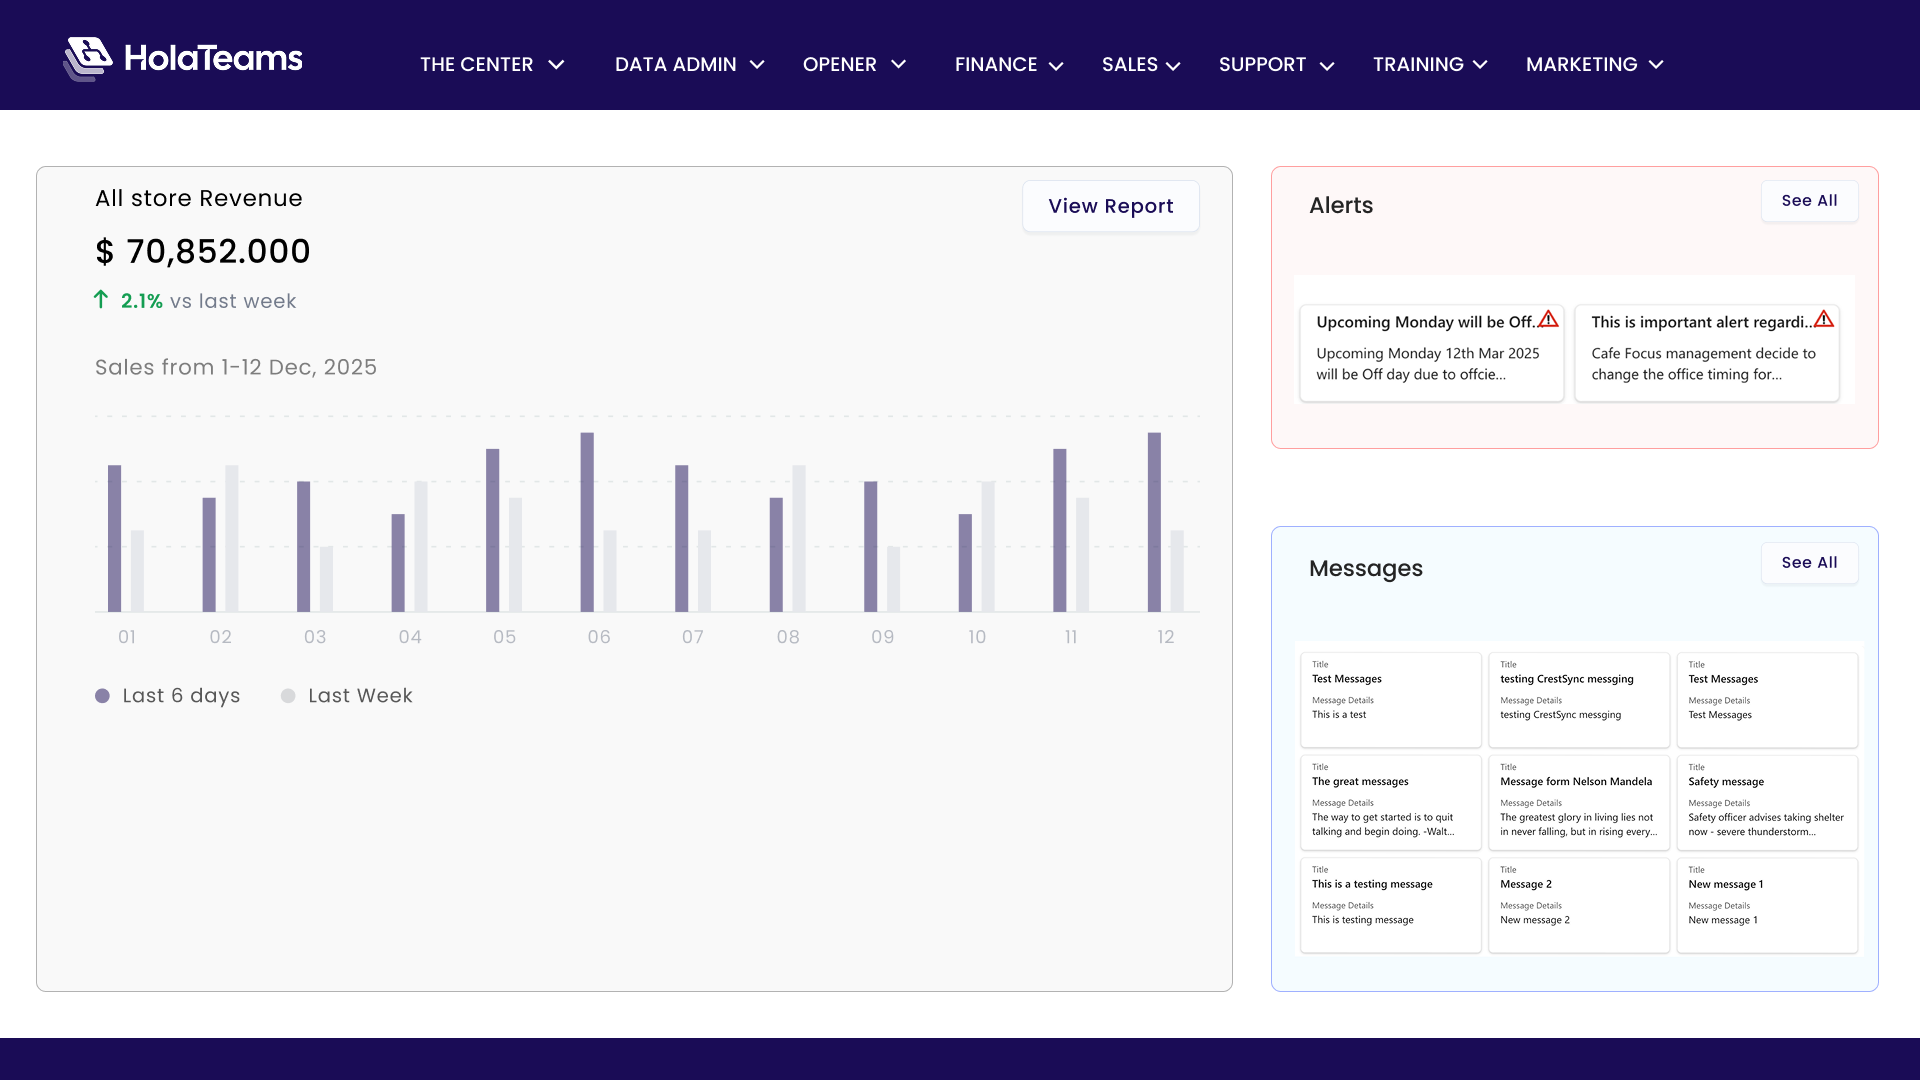The image size is (1920, 1080).
Task: Click Safety officer advises taking shelter text
Action: 1765,825
